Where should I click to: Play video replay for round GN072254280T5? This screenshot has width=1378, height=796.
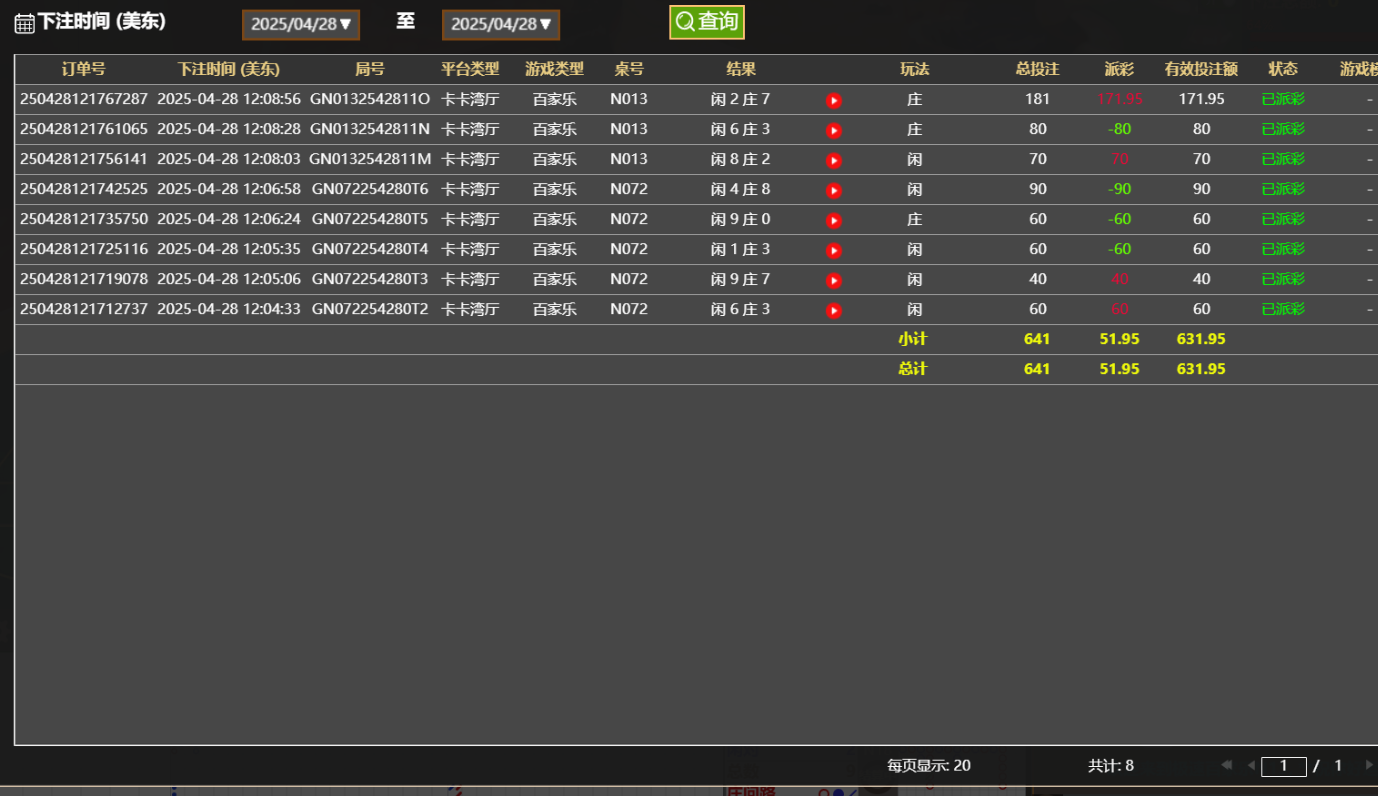pyautogui.click(x=834, y=220)
